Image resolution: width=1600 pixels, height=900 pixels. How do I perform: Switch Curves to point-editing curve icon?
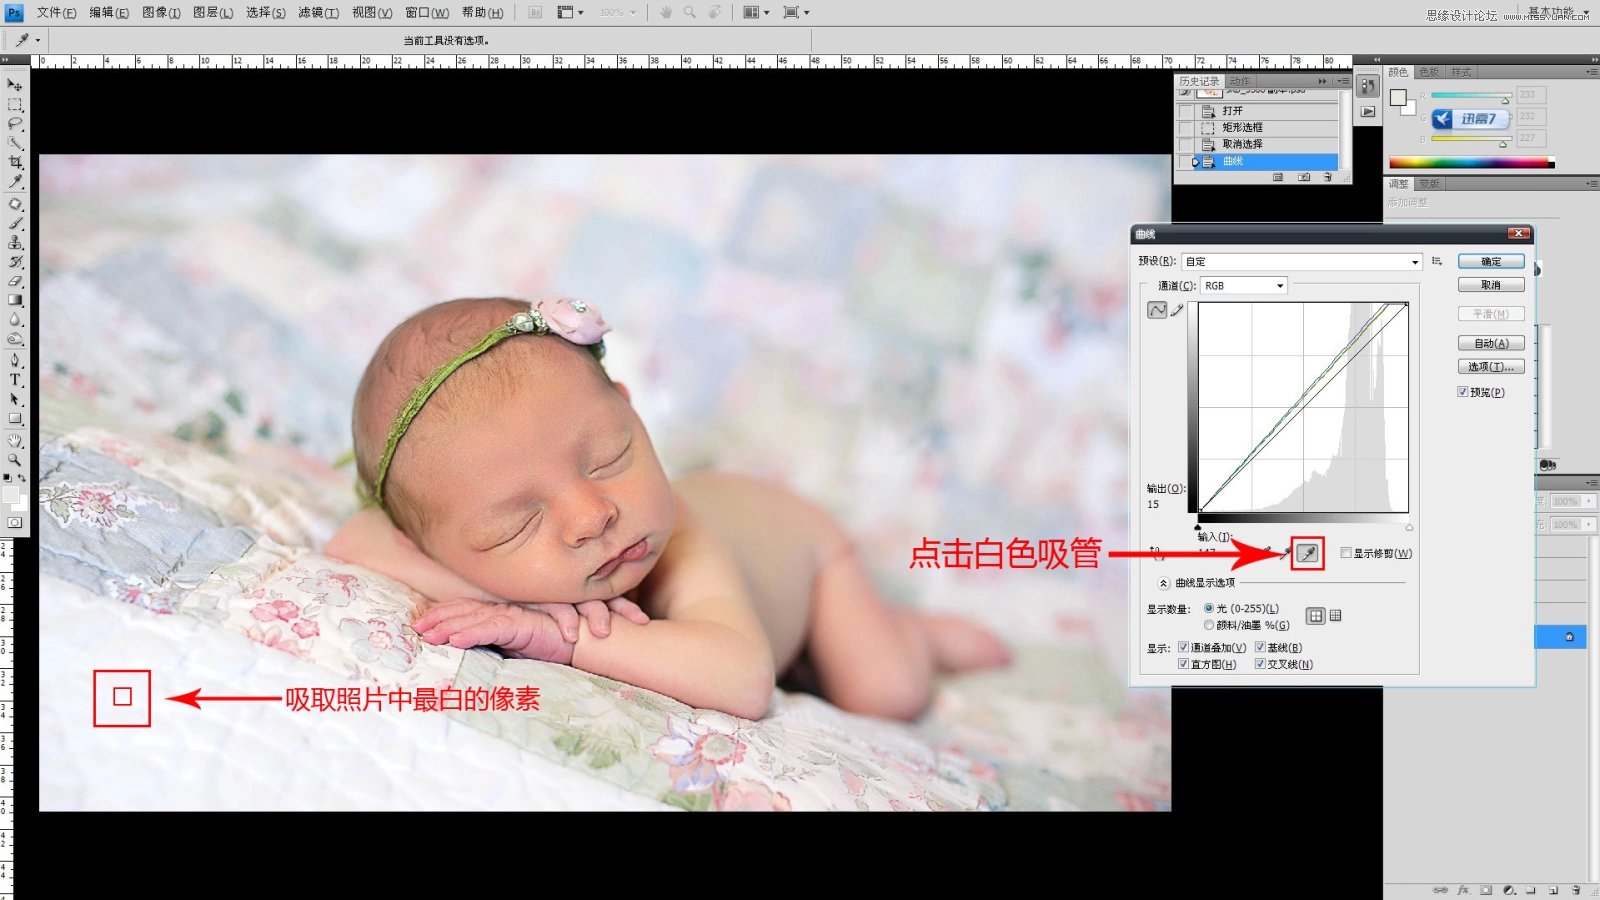tap(1159, 310)
